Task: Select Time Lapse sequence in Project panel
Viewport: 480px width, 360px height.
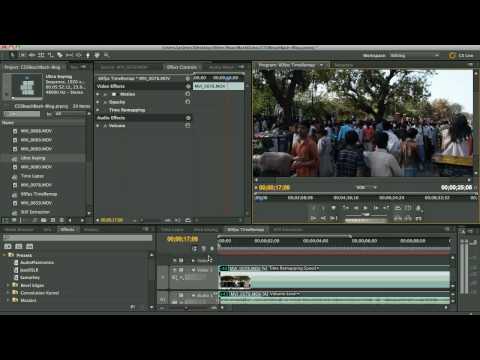Action: point(32,176)
